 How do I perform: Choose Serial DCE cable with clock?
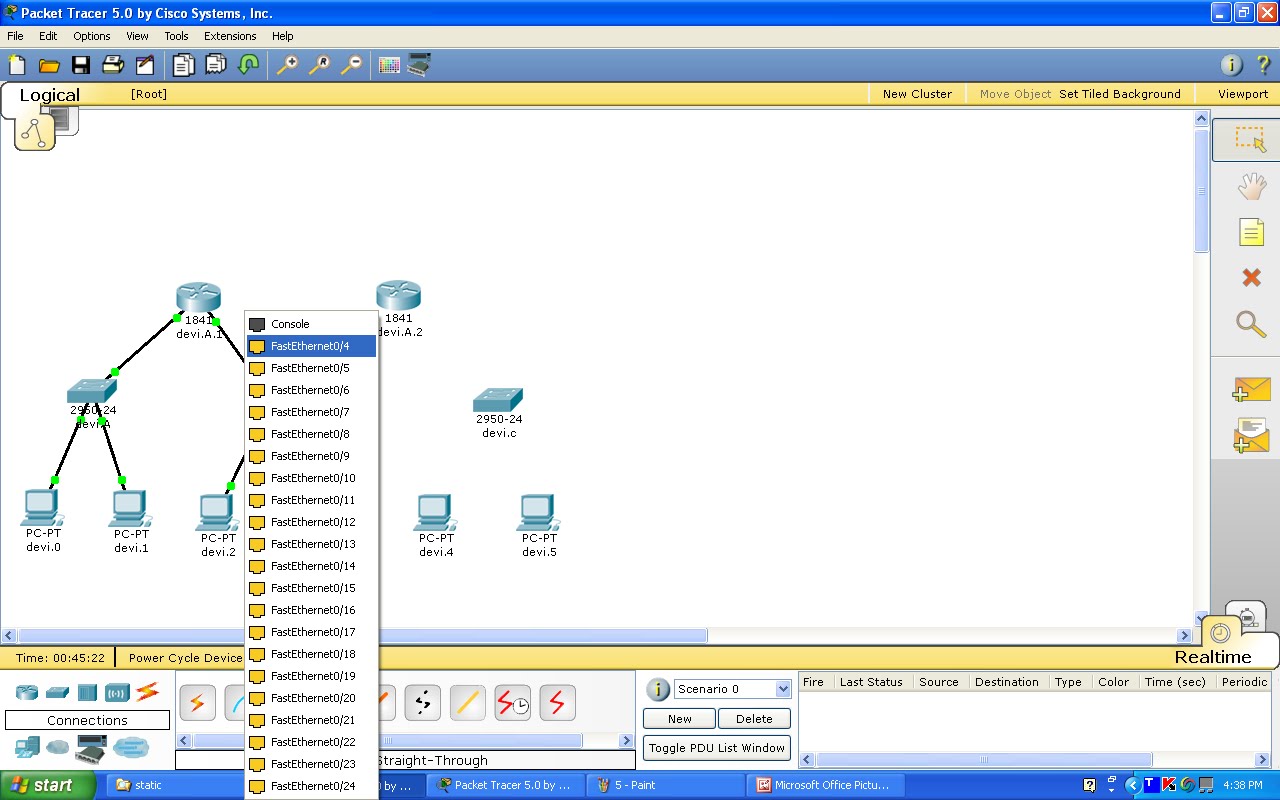[x=512, y=703]
